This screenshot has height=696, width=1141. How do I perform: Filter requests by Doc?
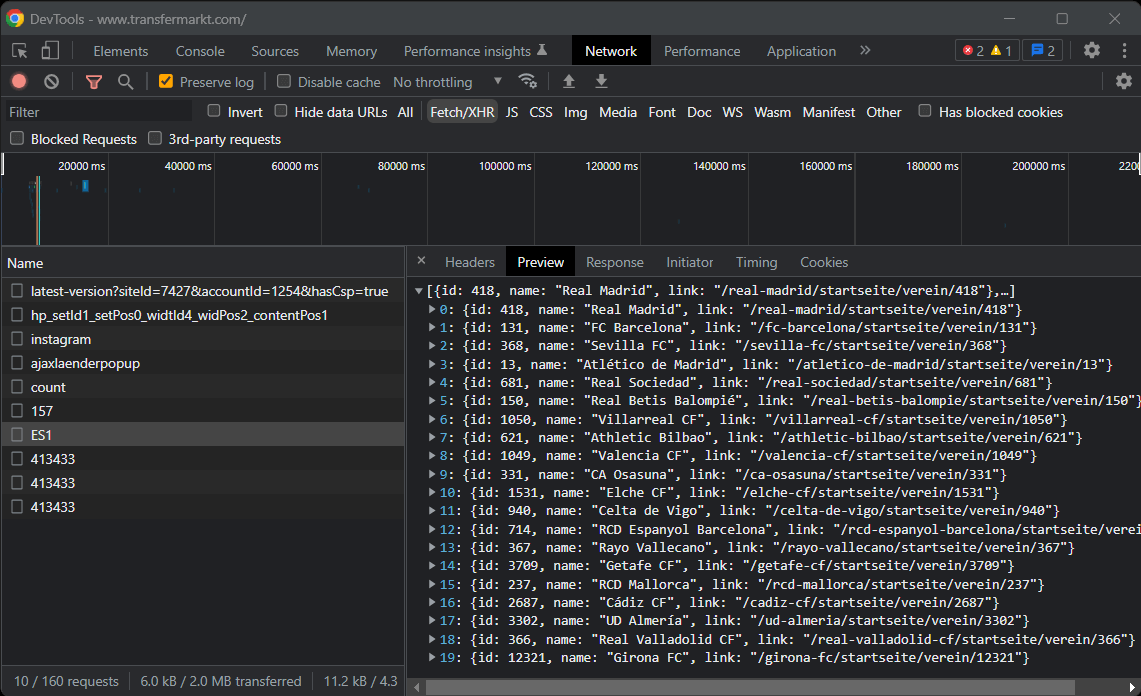[699, 112]
